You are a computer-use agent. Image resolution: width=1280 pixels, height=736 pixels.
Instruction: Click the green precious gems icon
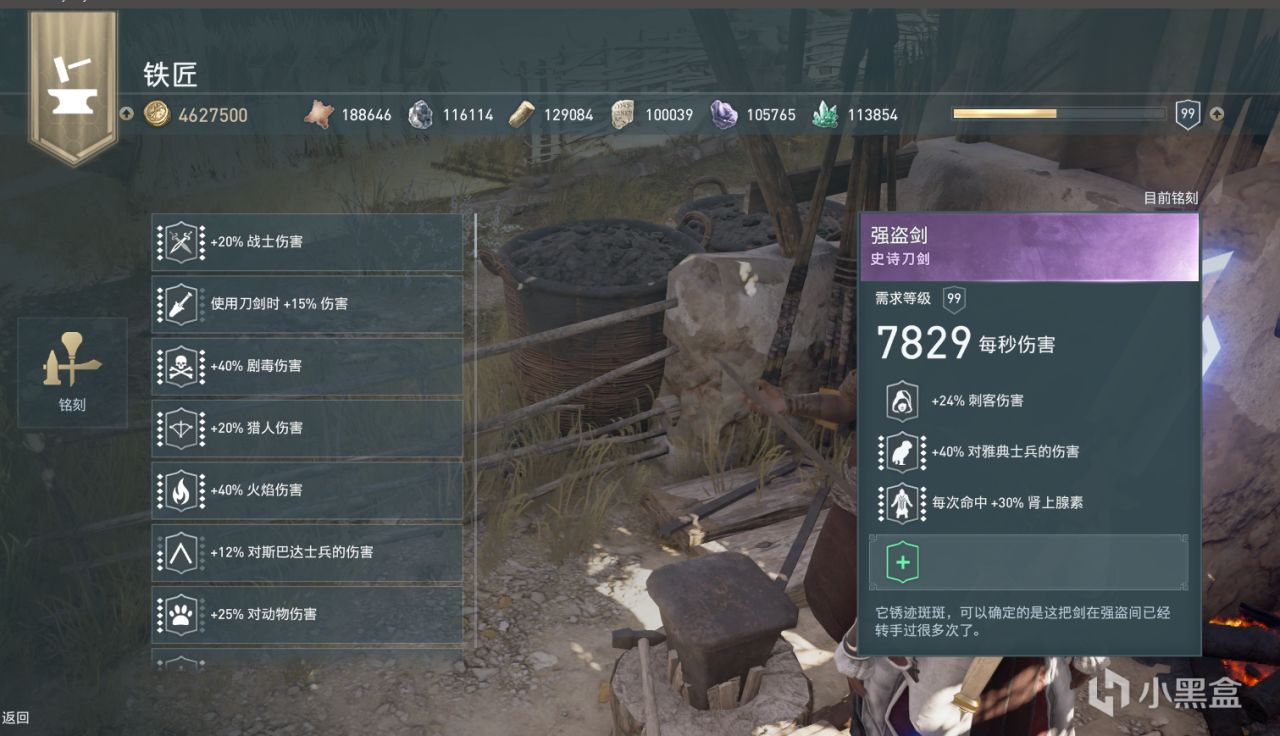point(825,115)
